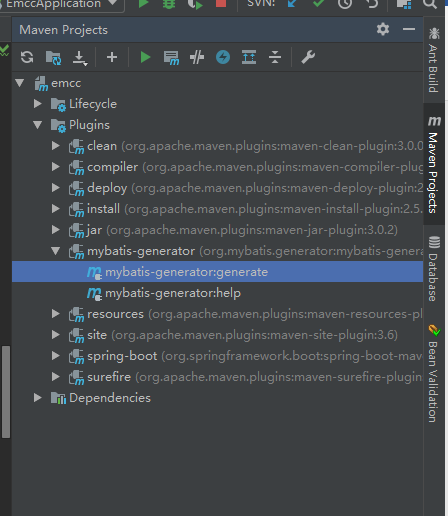
Task: Select the Plugins folder row
Action: [217, 125]
